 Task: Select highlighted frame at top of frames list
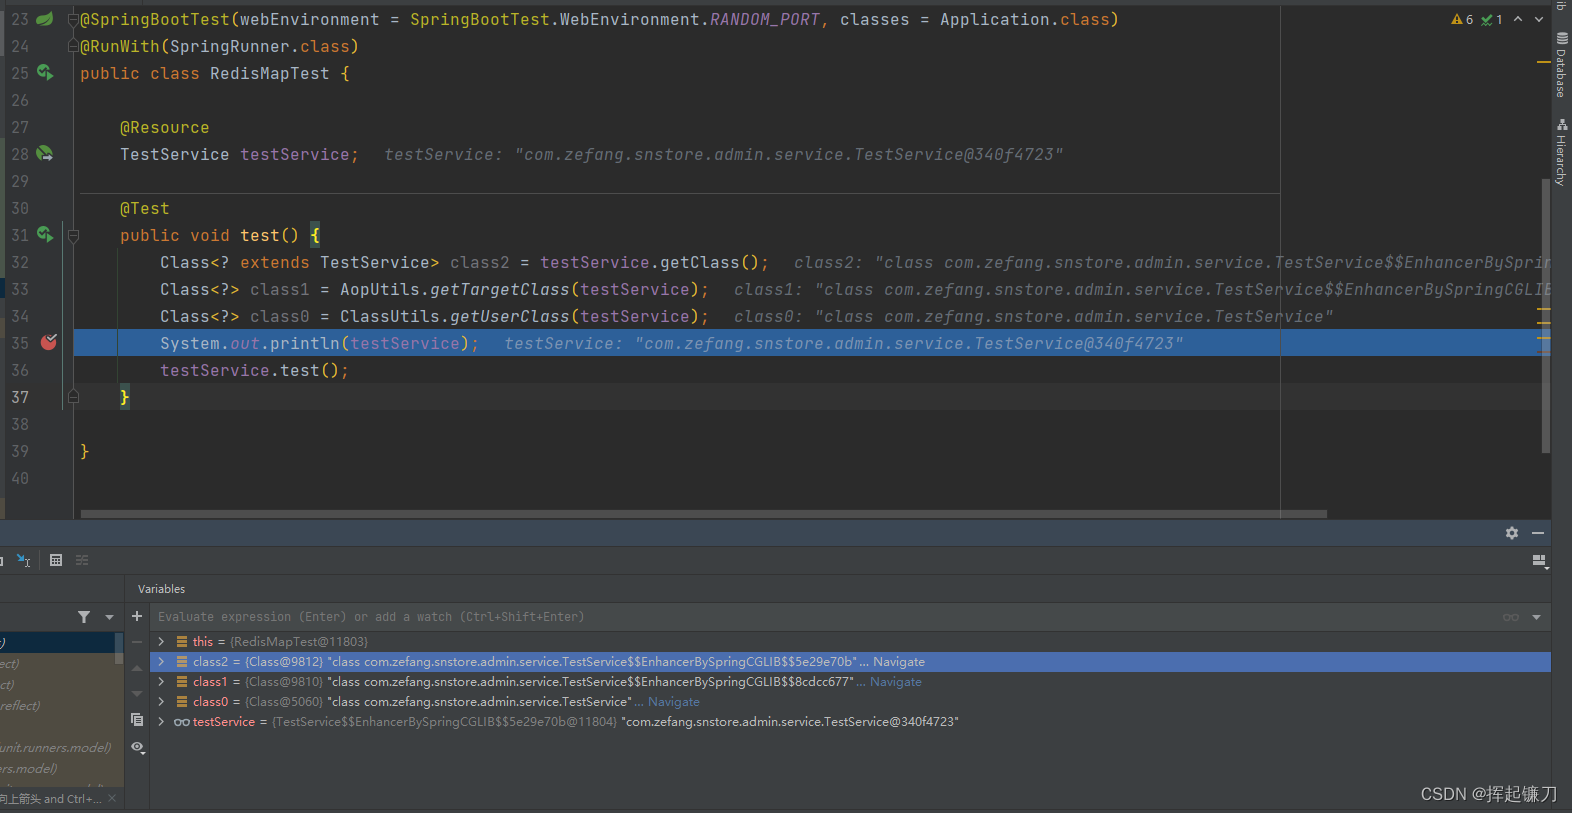click(x=57, y=642)
